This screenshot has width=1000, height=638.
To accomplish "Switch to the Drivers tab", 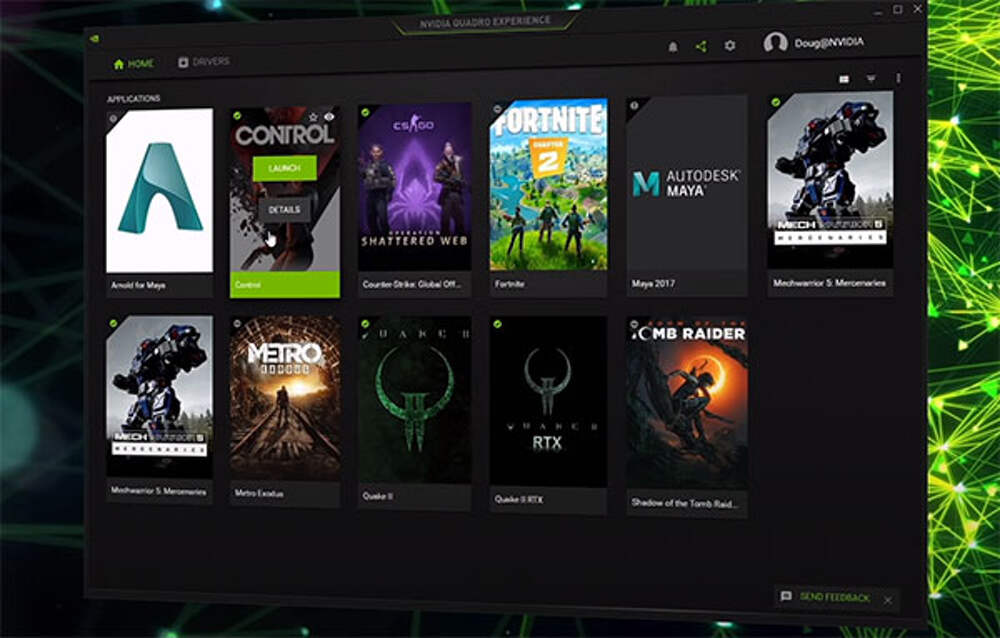I will [204, 62].
